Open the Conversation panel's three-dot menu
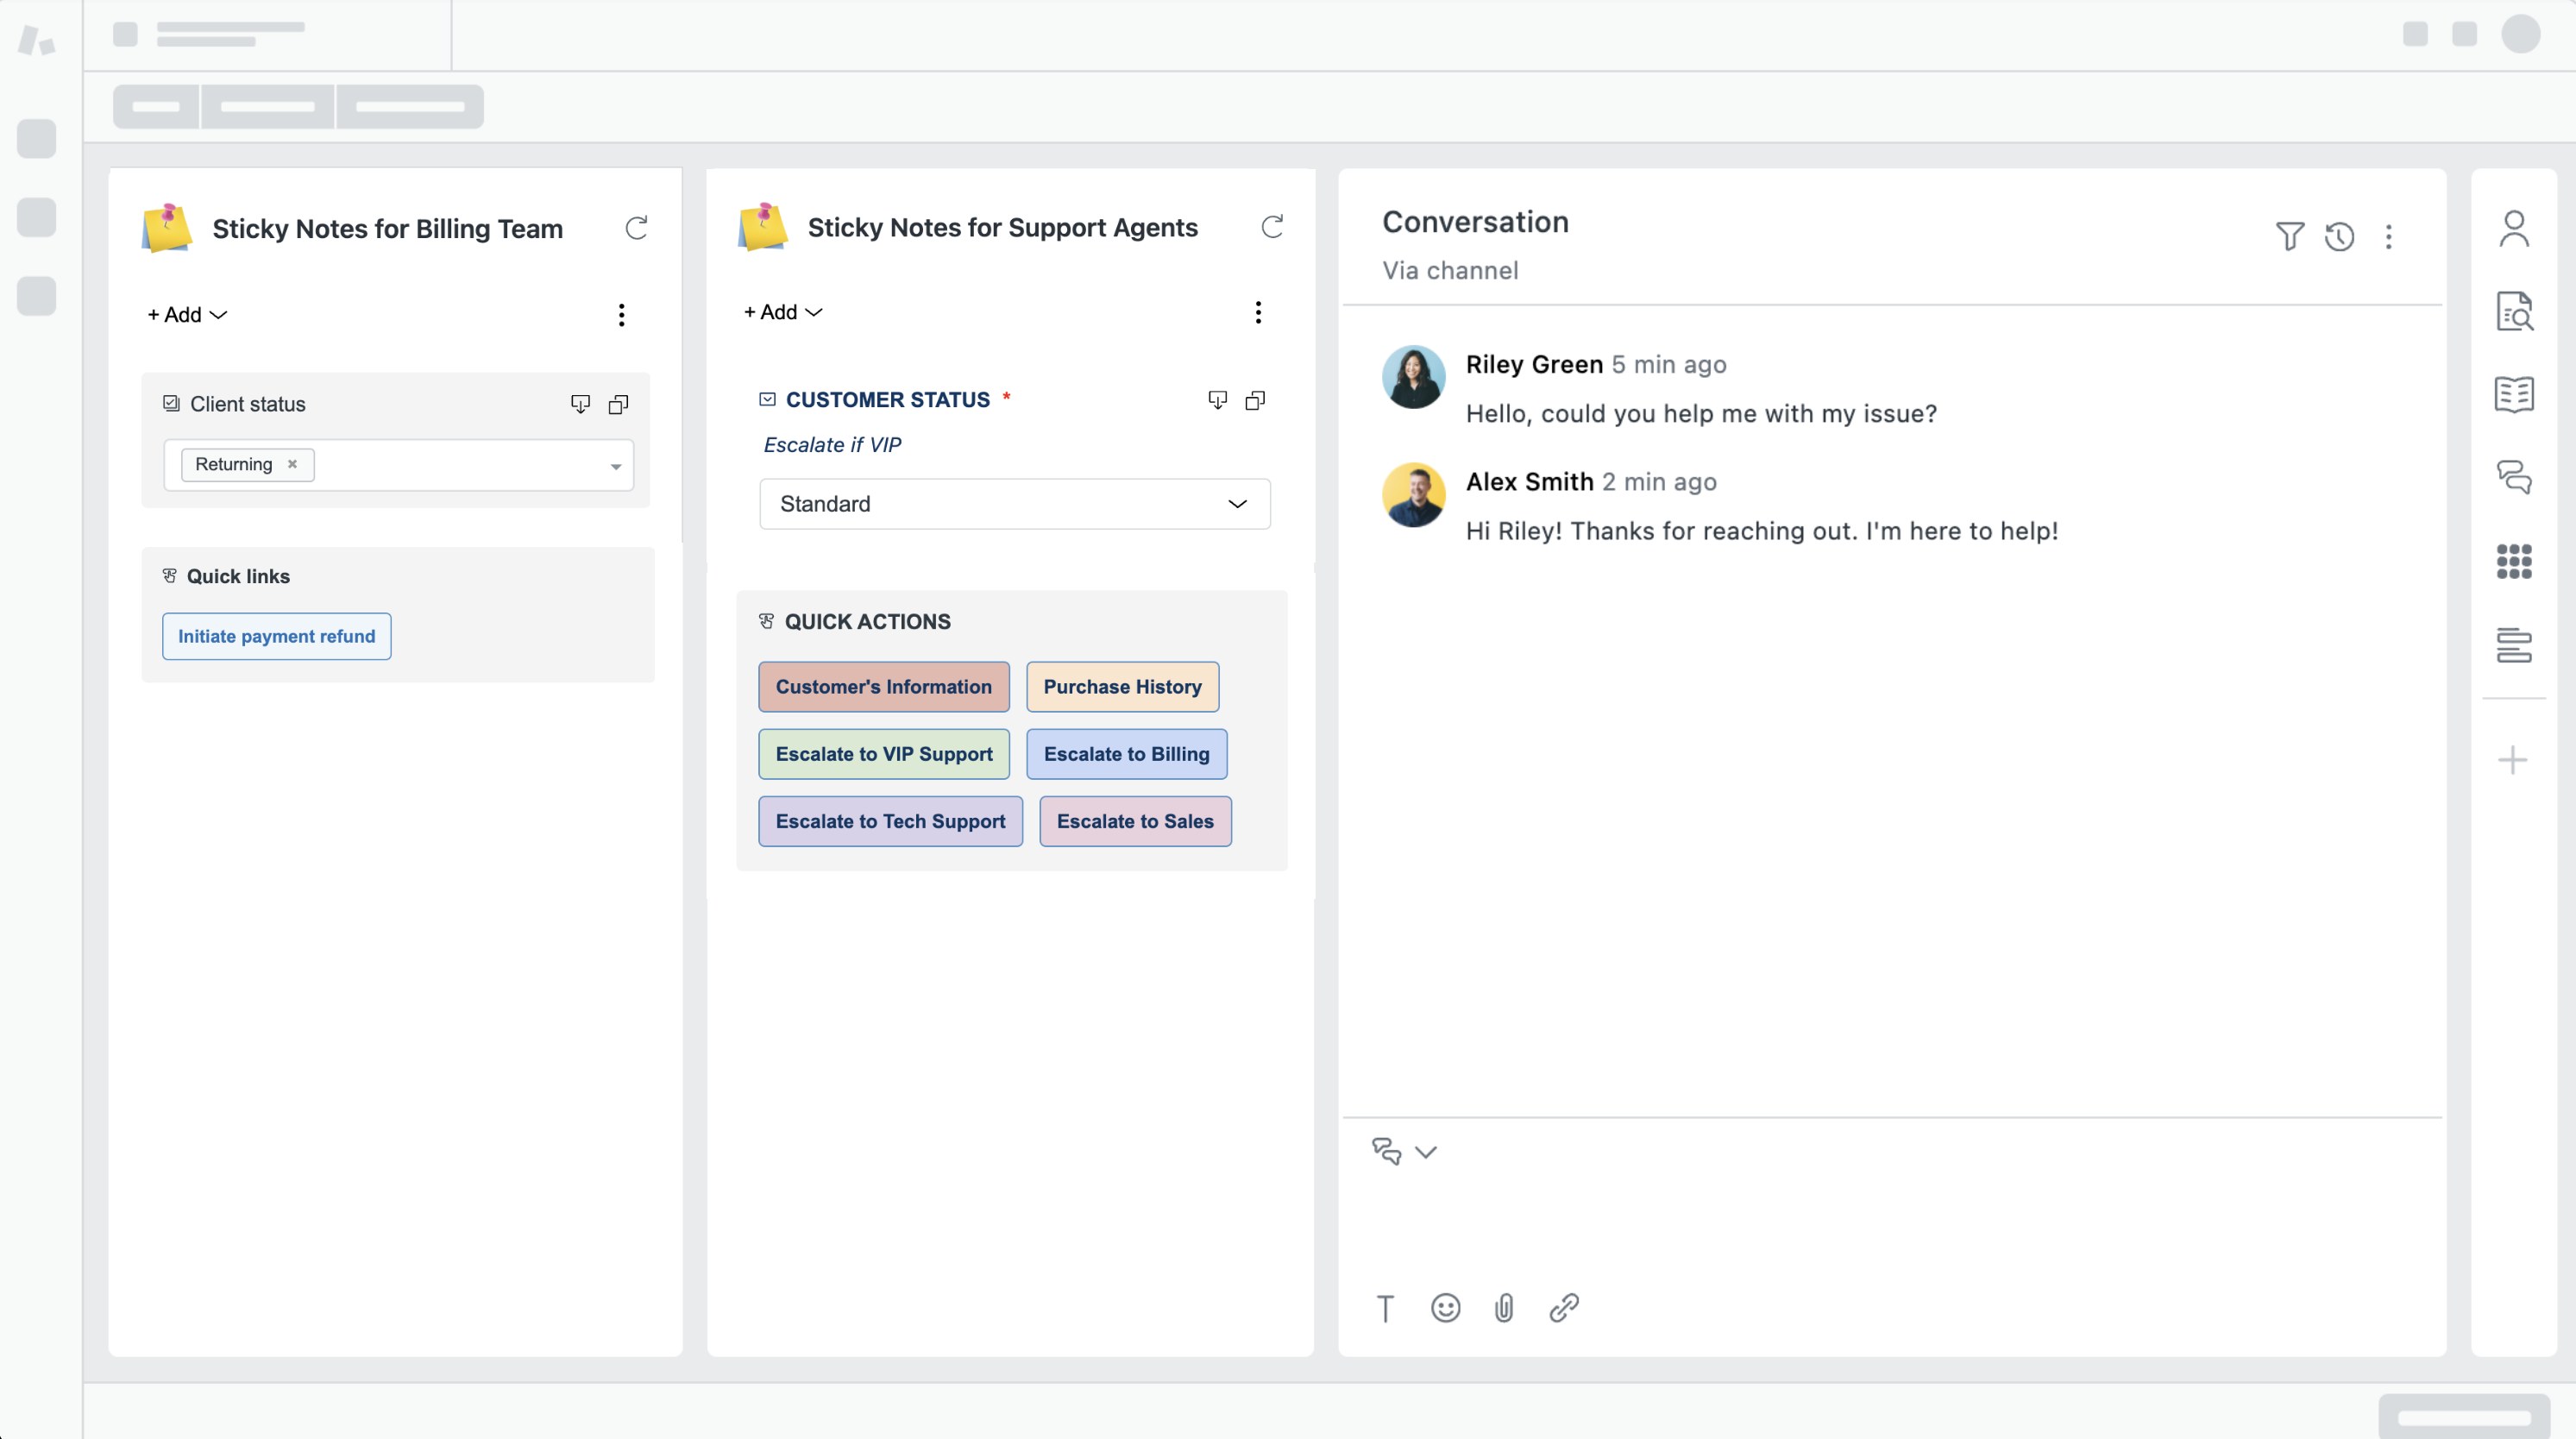This screenshot has height=1439, width=2576. tap(2389, 237)
